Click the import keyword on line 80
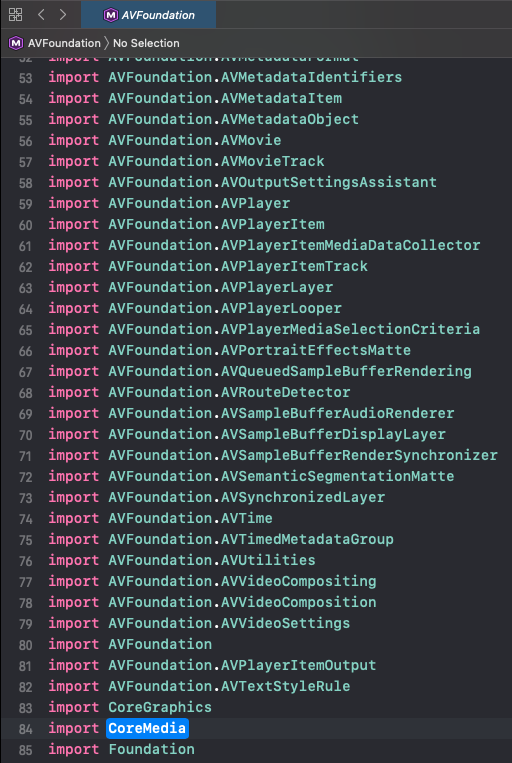The image size is (512, 763). pyautogui.click(x=73, y=644)
